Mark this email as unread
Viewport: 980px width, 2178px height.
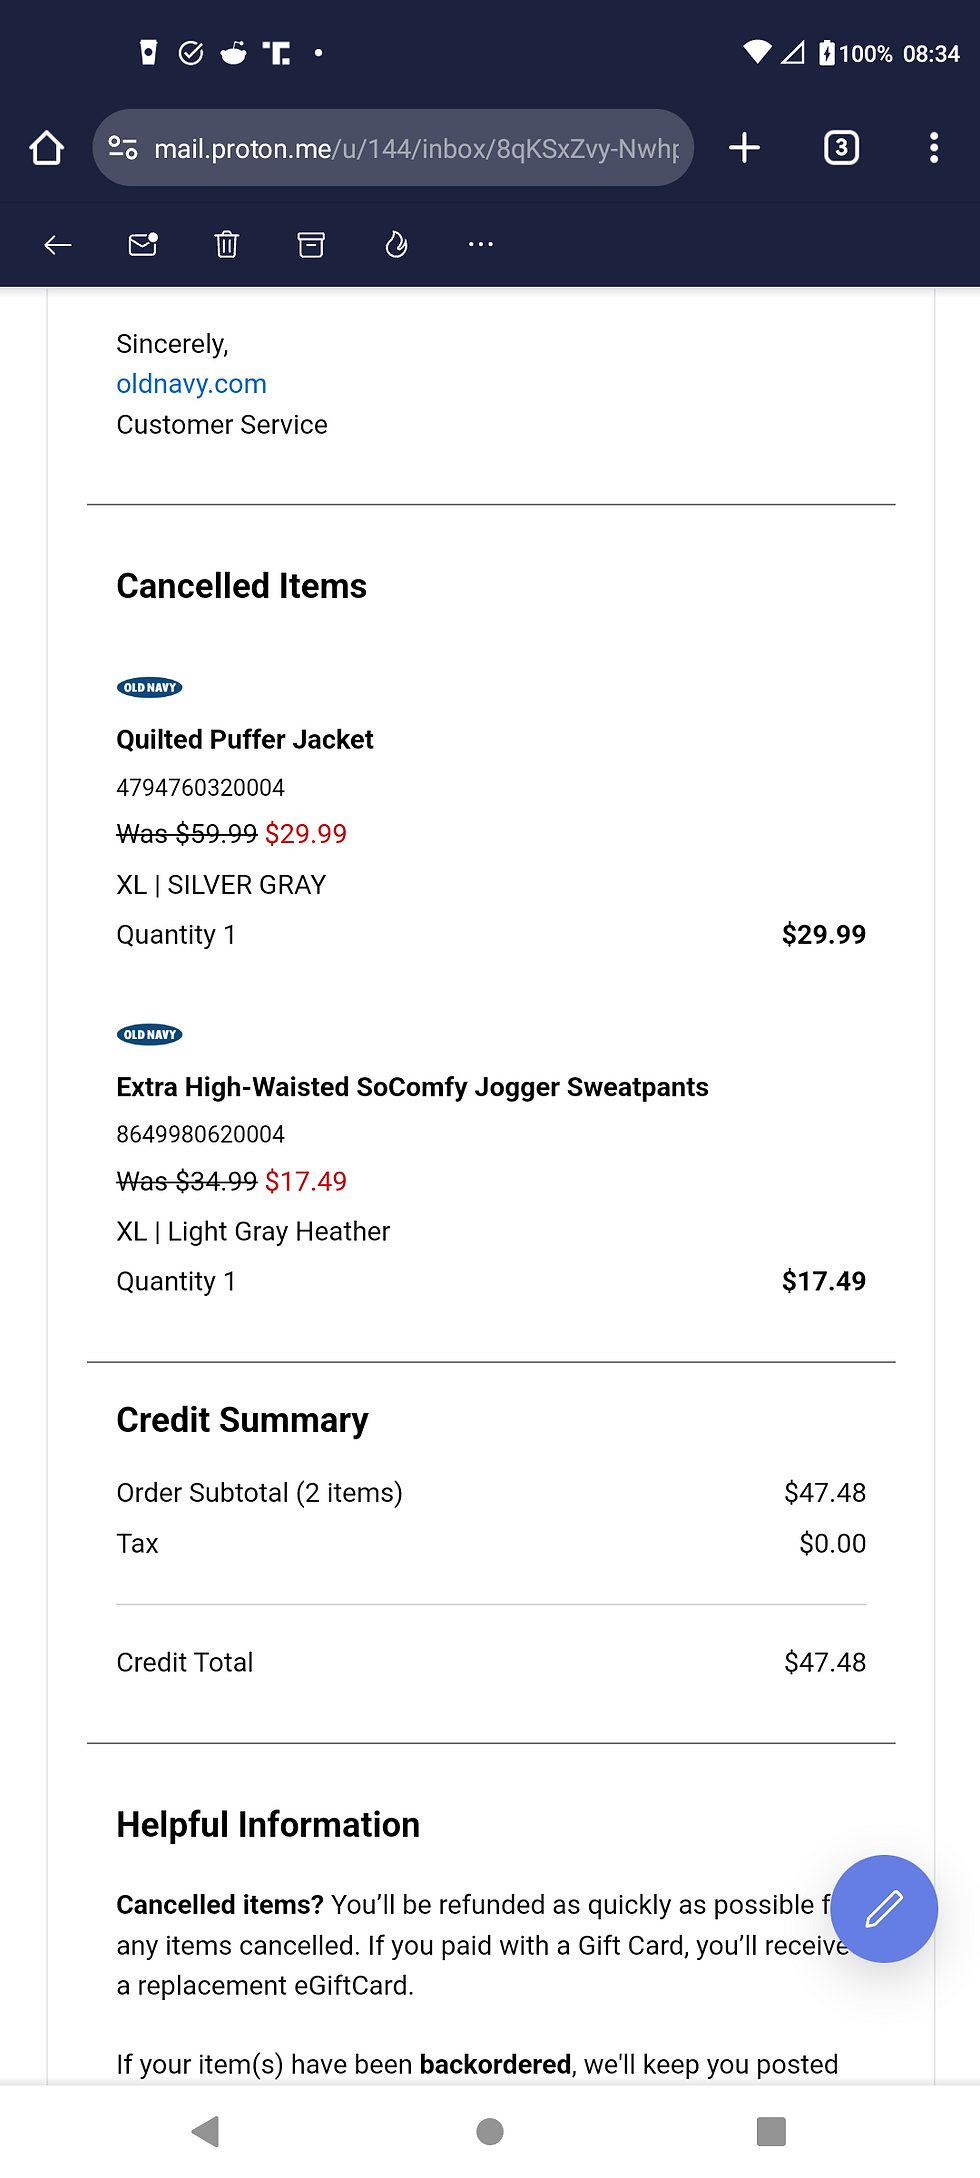pos(143,245)
